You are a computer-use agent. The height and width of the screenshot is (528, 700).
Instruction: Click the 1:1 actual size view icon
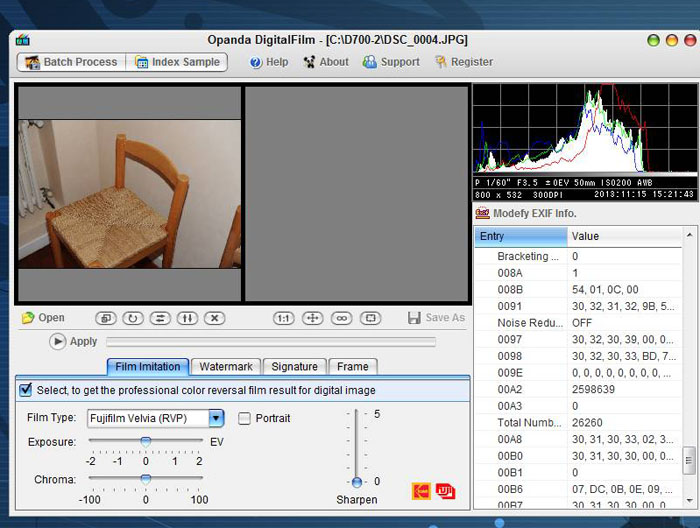pos(284,318)
